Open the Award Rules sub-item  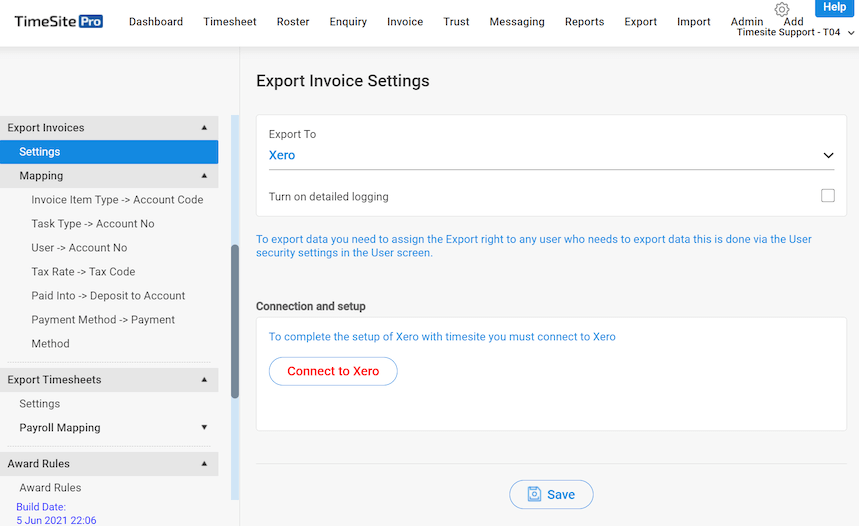pos(50,488)
